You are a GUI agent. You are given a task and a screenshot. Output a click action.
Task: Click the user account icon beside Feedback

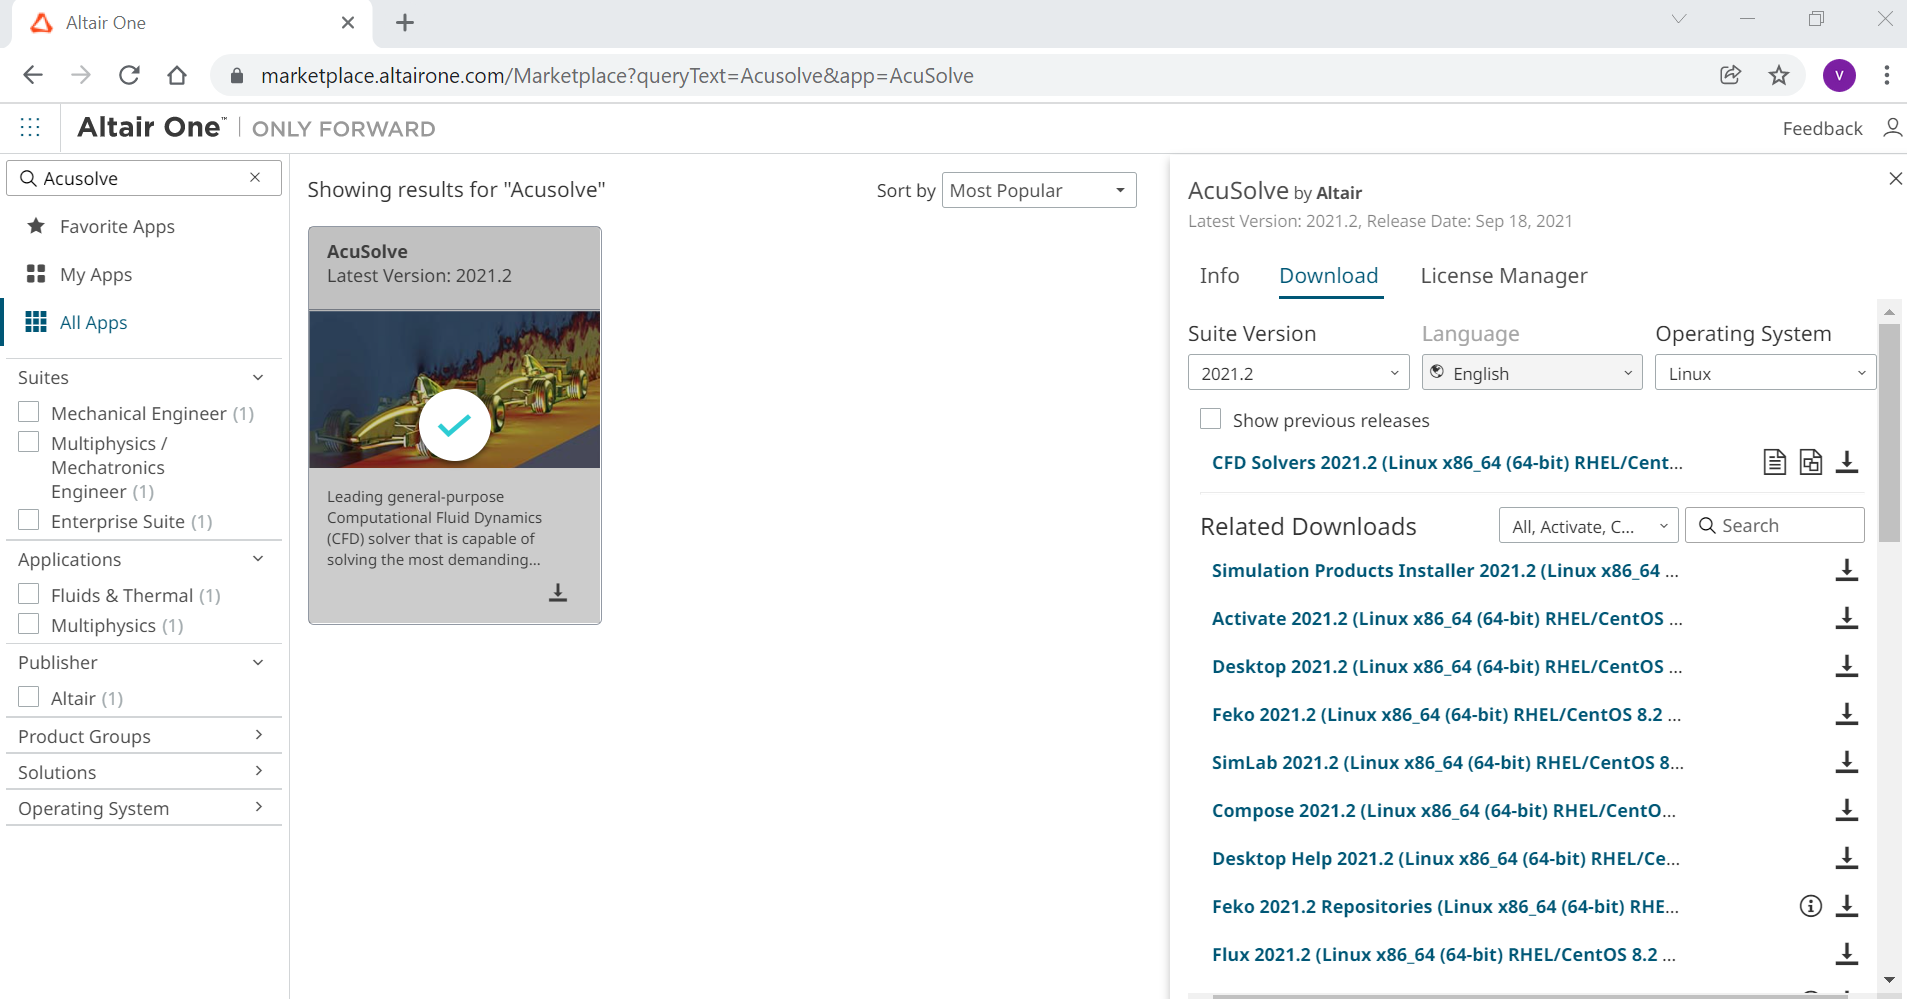[x=1892, y=128]
